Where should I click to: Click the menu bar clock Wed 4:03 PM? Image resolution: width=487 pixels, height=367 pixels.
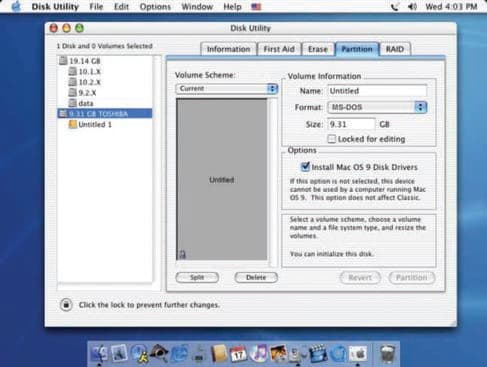451,7
